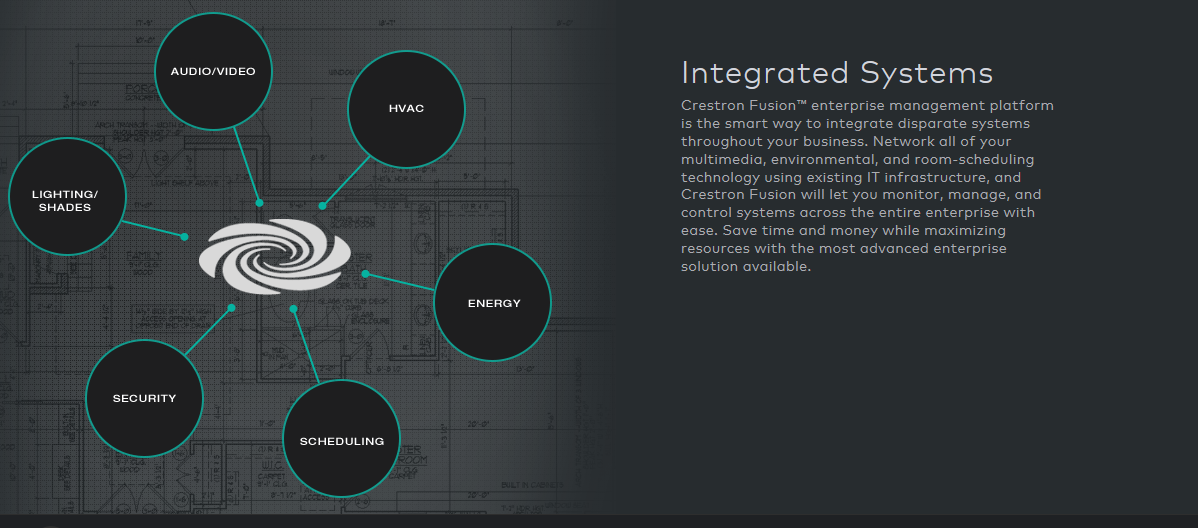Click the teal dot ending the HVAC connector
Viewport: 1198px width, 528px height.
pyautogui.click(x=322, y=206)
